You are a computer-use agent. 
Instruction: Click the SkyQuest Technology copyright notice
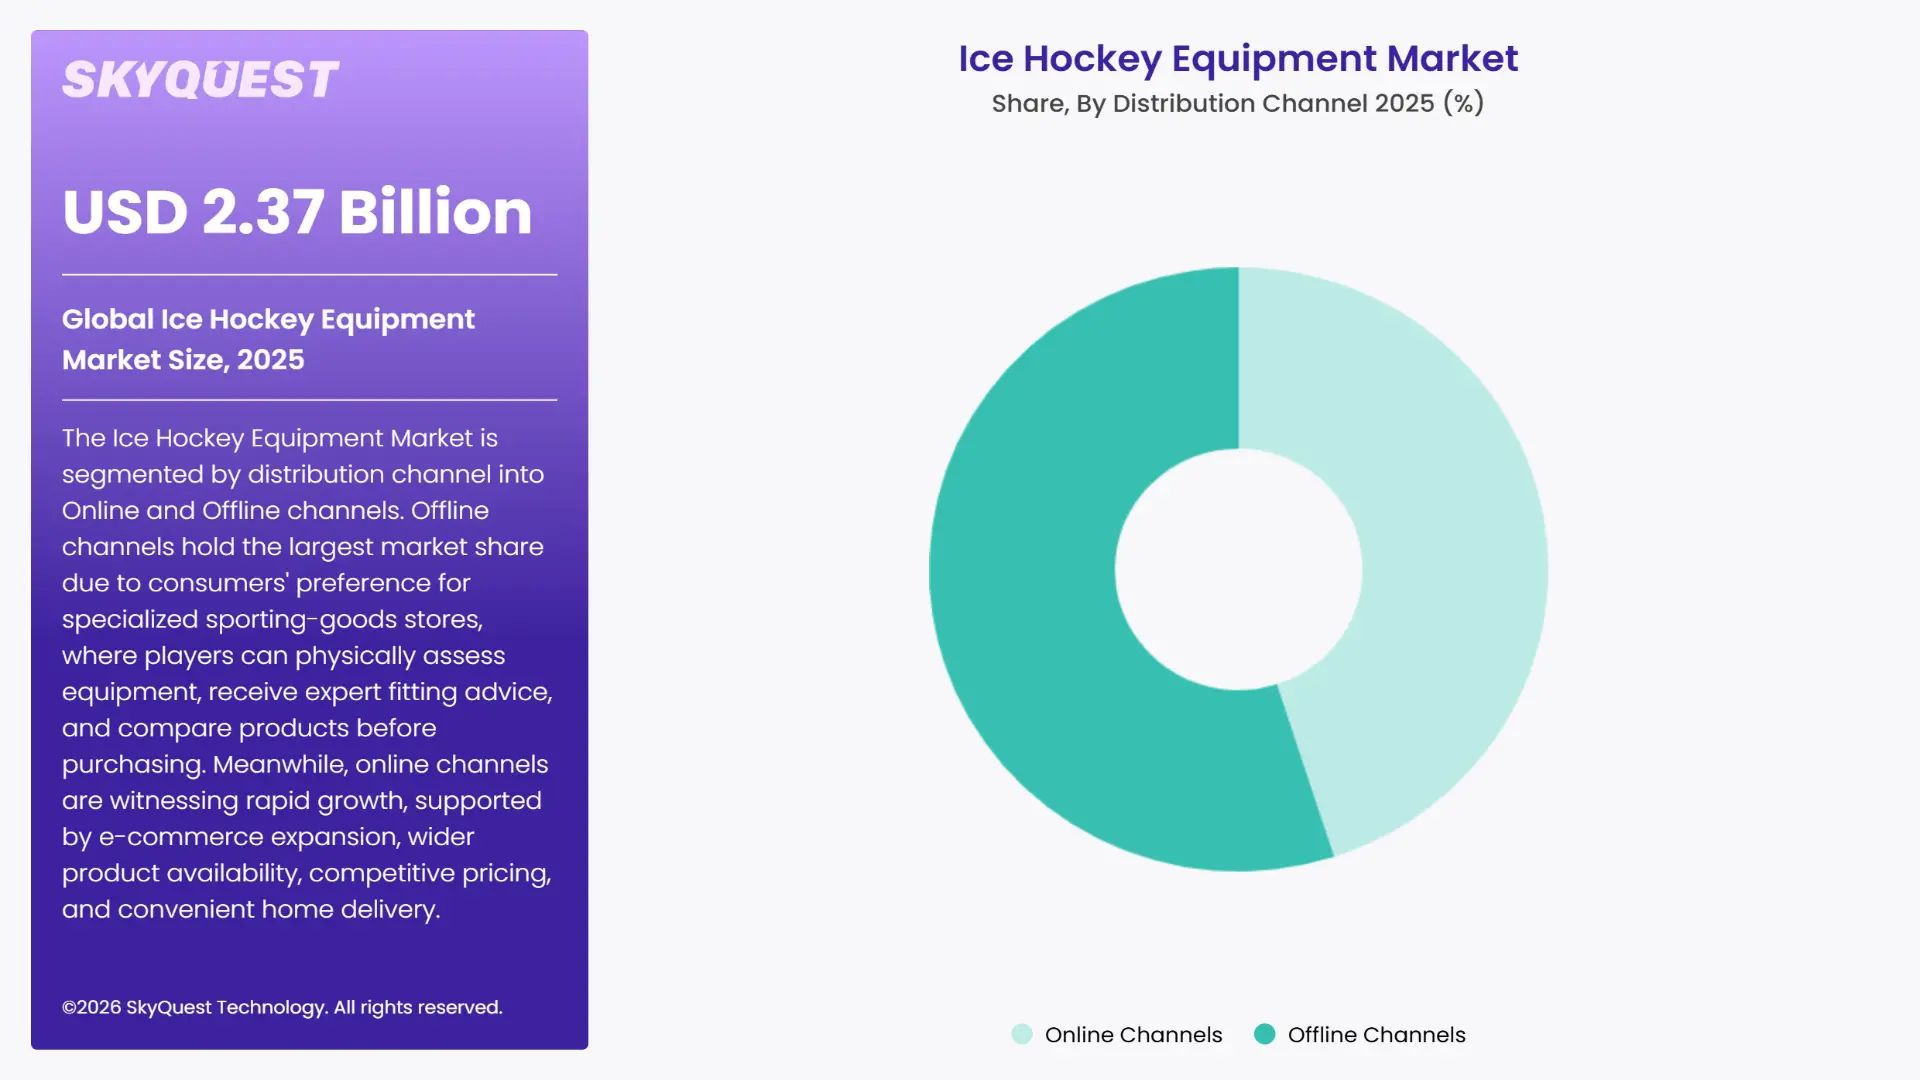coord(282,1007)
